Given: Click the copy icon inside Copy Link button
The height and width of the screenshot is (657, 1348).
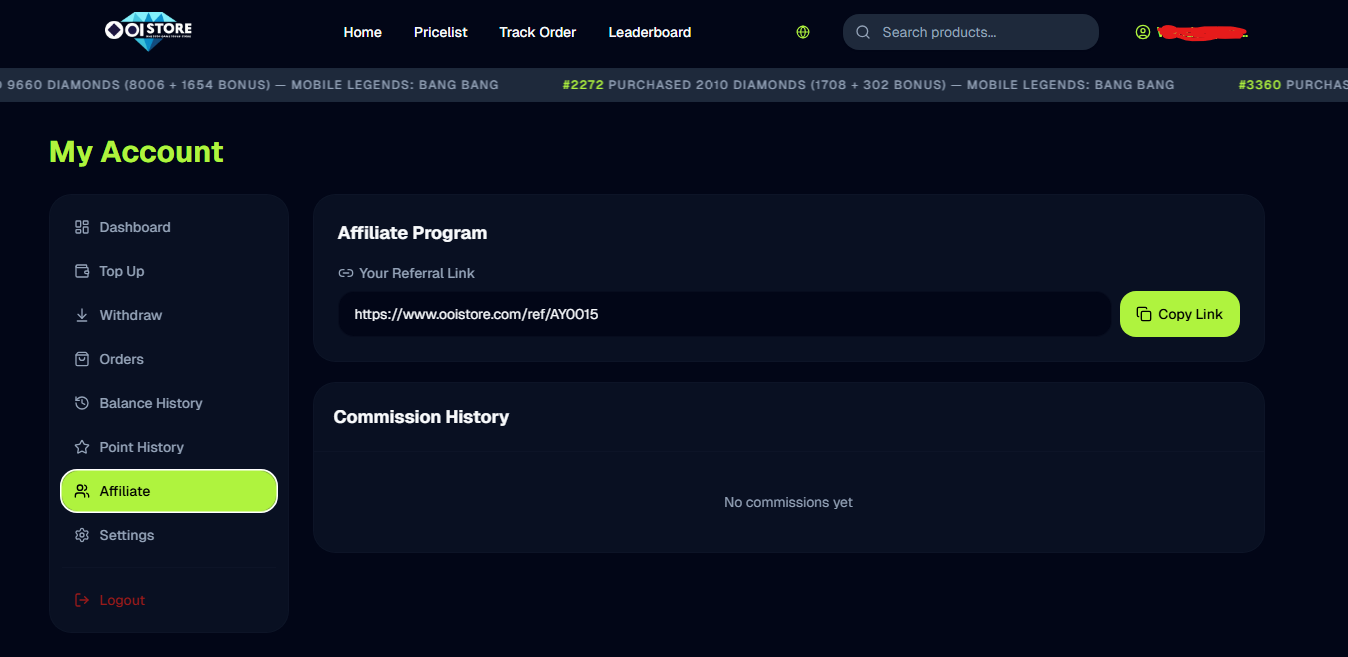Looking at the screenshot, I should 1144,314.
